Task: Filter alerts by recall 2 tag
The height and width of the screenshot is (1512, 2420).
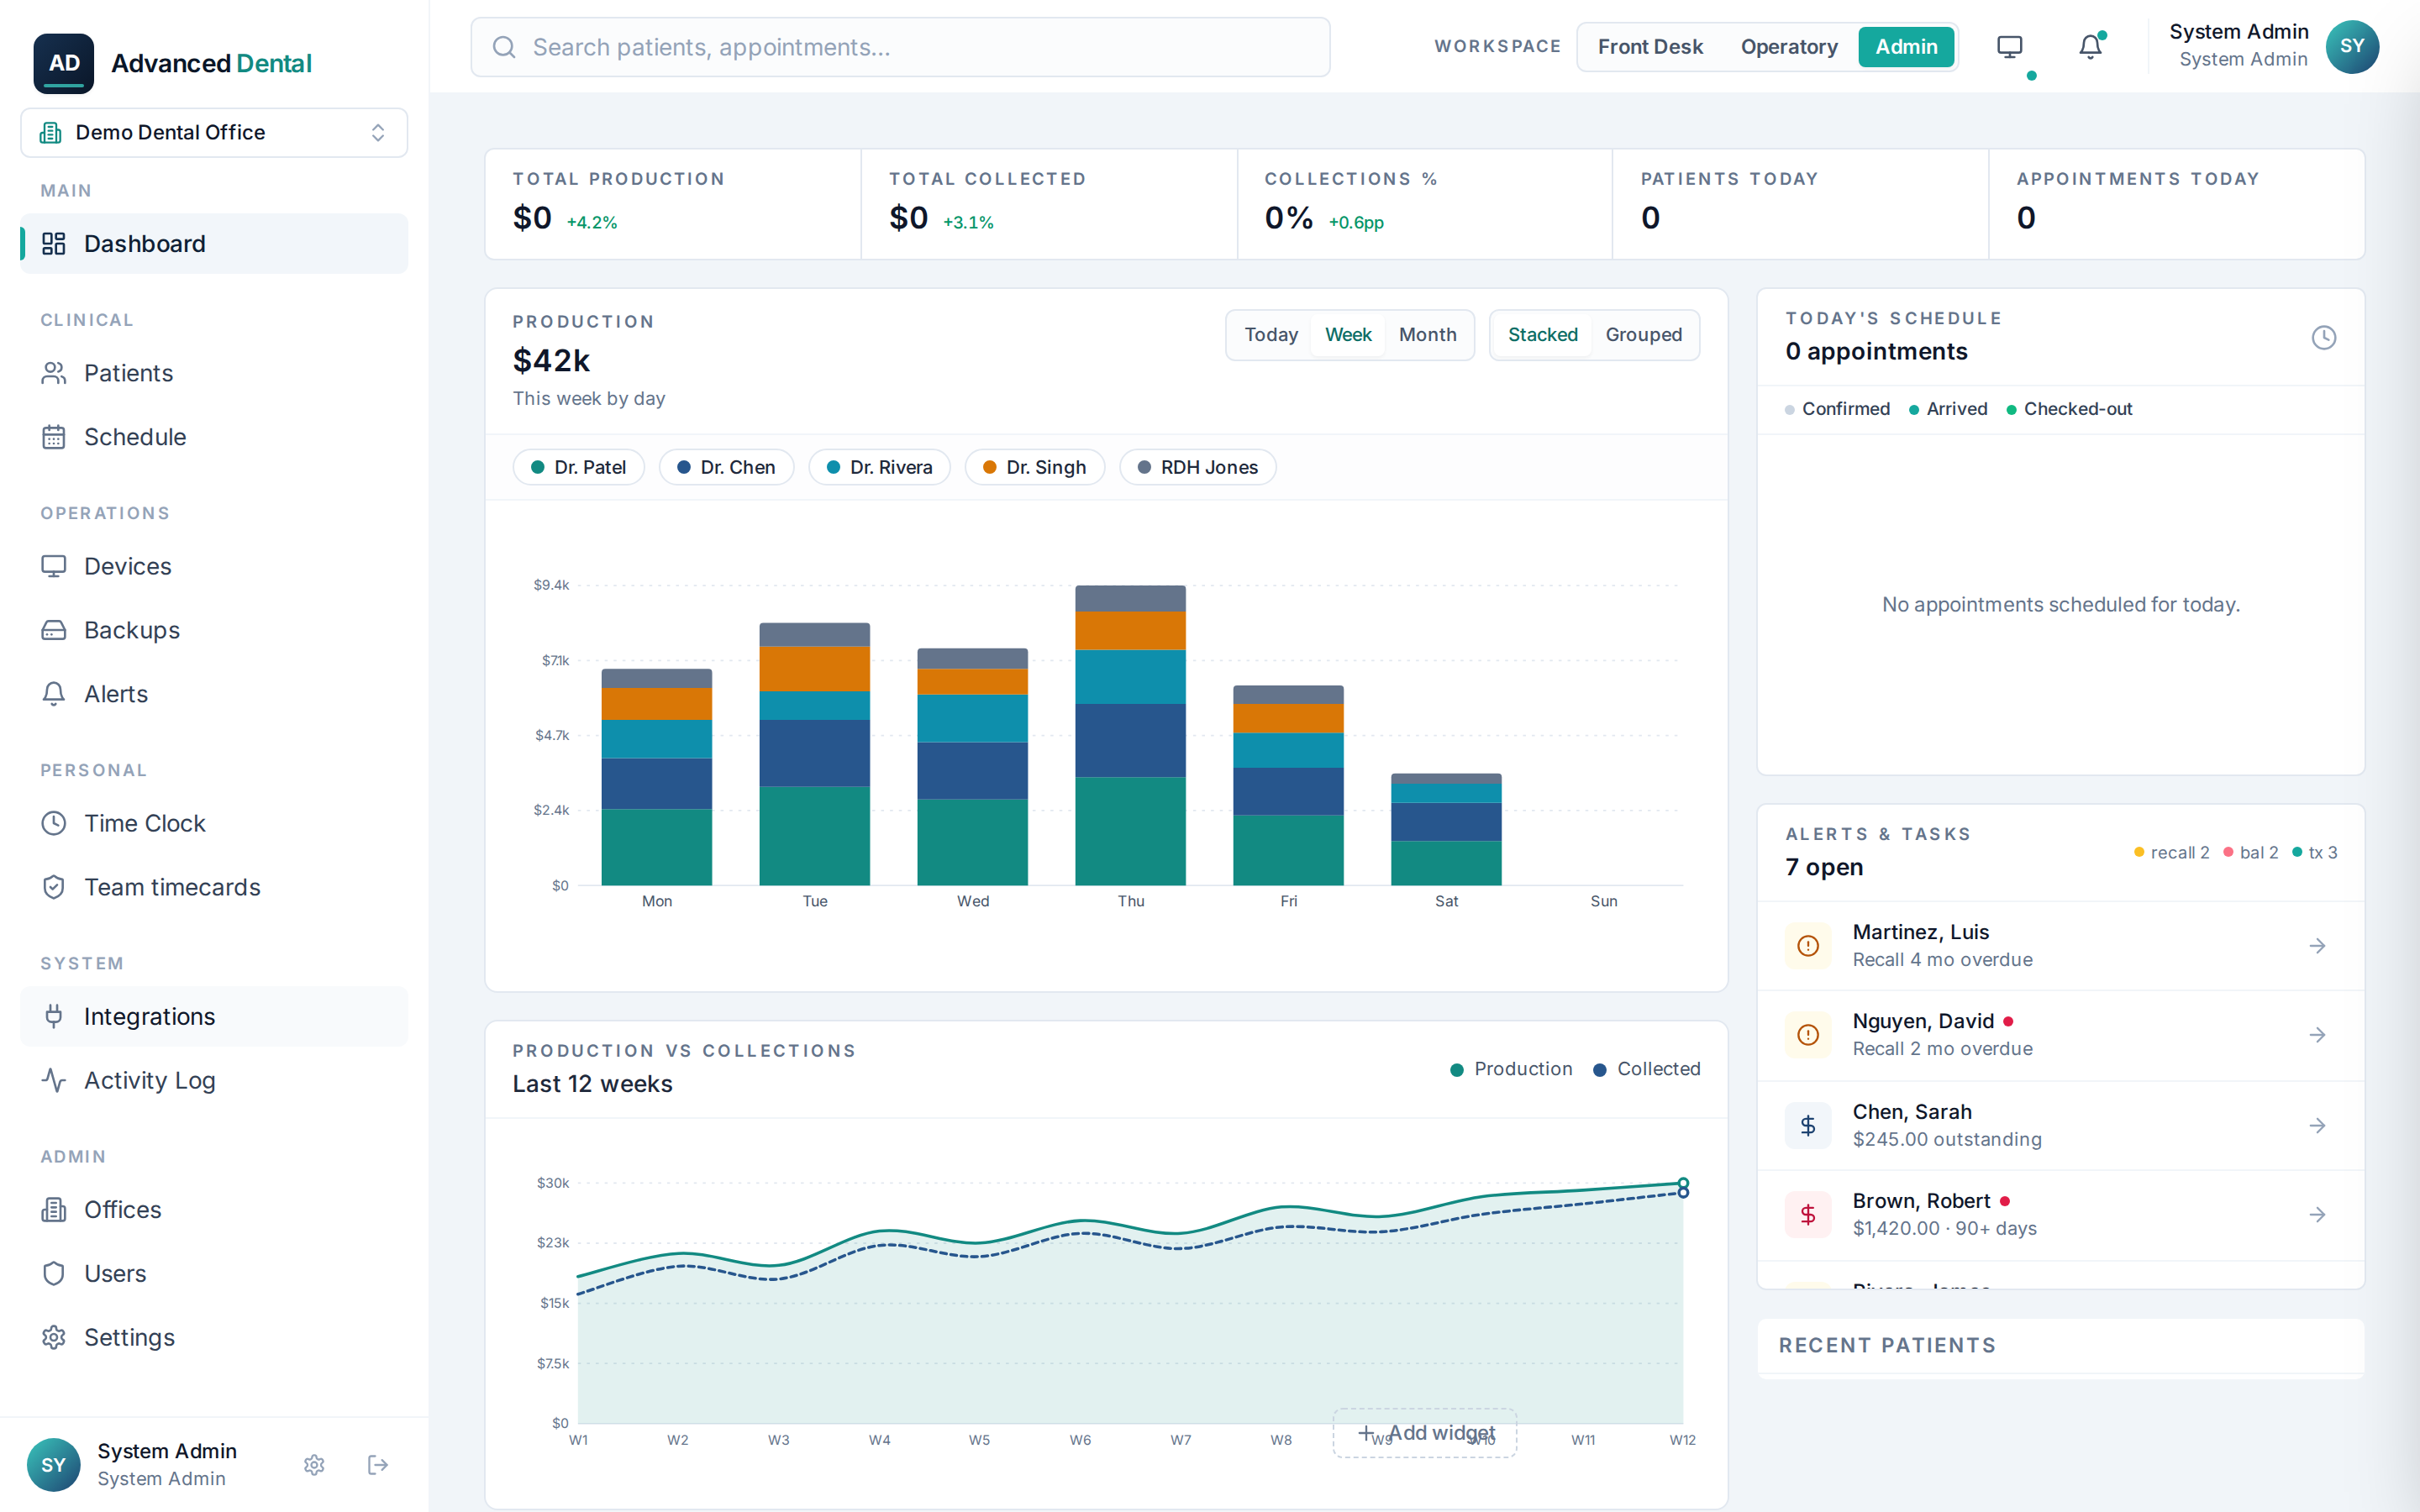Action: point(2171,852)
